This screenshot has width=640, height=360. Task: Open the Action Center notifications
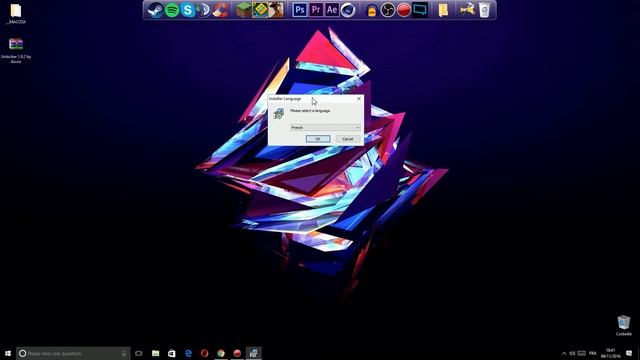point(629,353)
